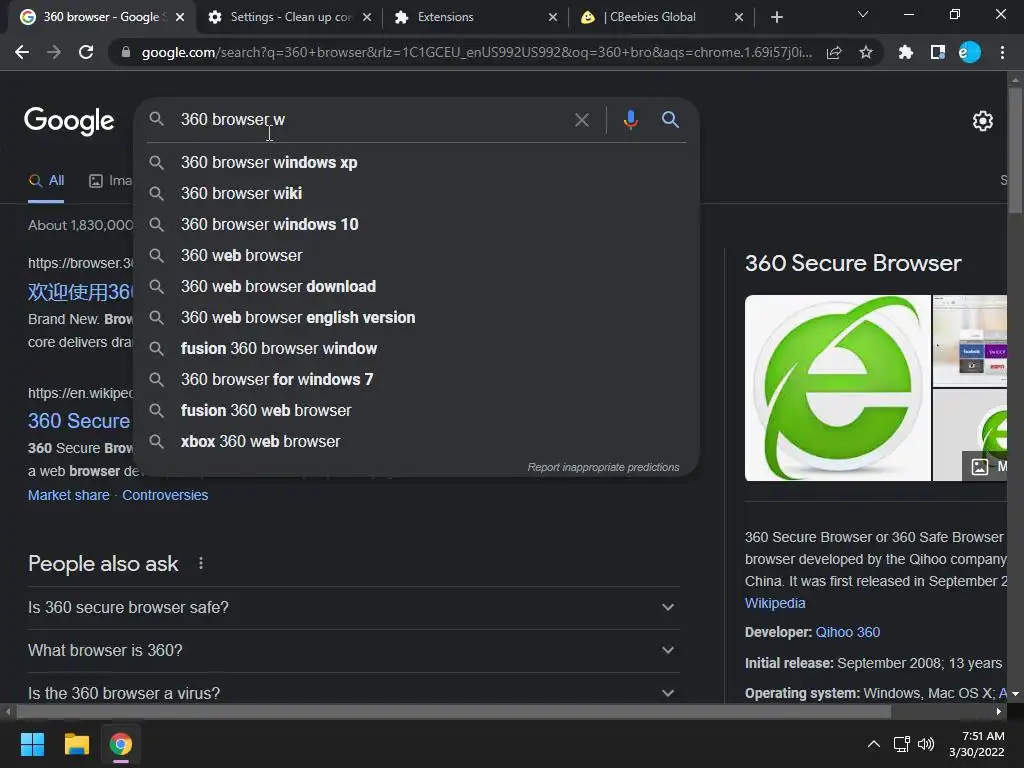The width and height of the screenshot is (1024, 768).
Task: Open the Qihoo 360 developer link
Action: pyautogui.click(x=848, y=632)
